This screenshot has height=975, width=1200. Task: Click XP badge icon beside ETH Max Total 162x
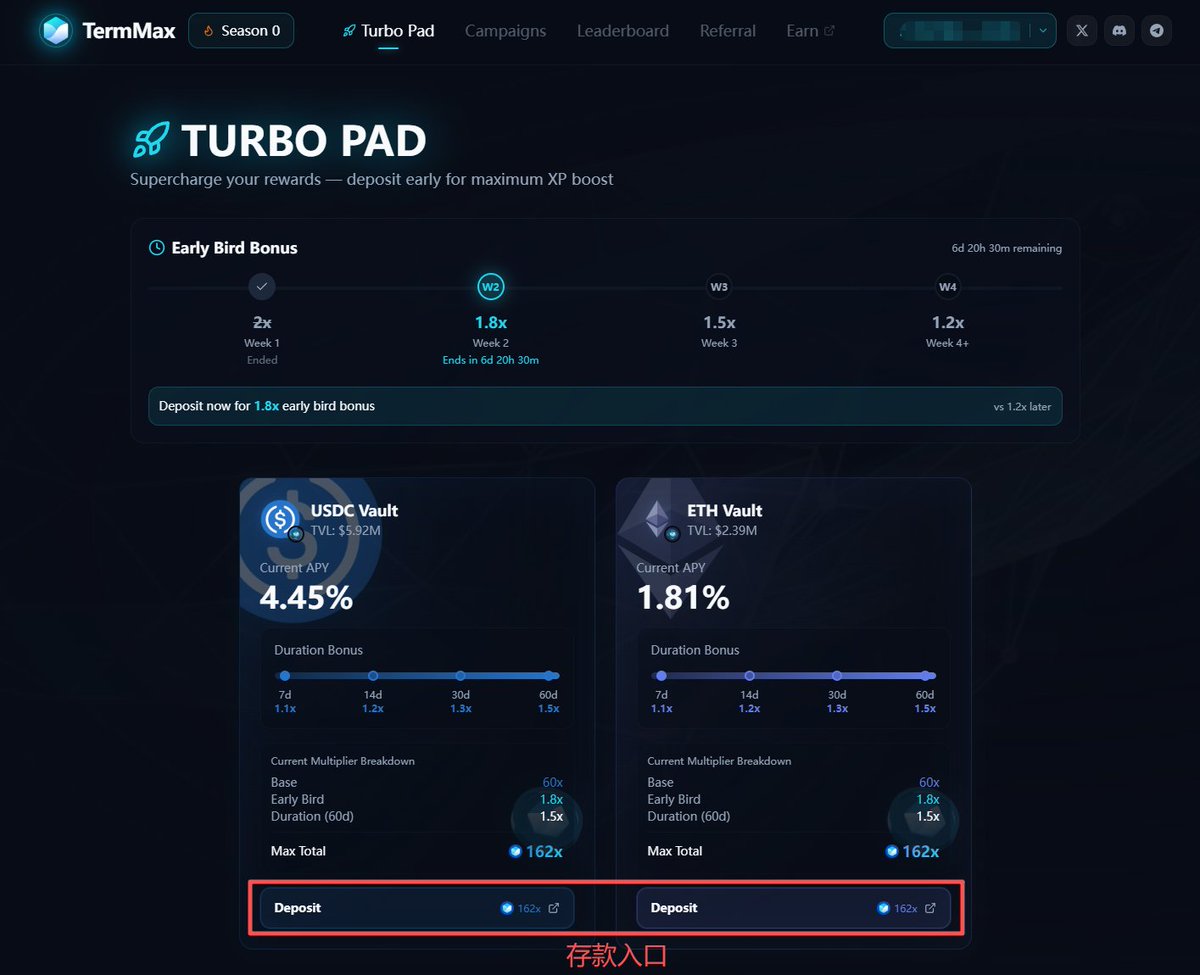tap(892, 852)
